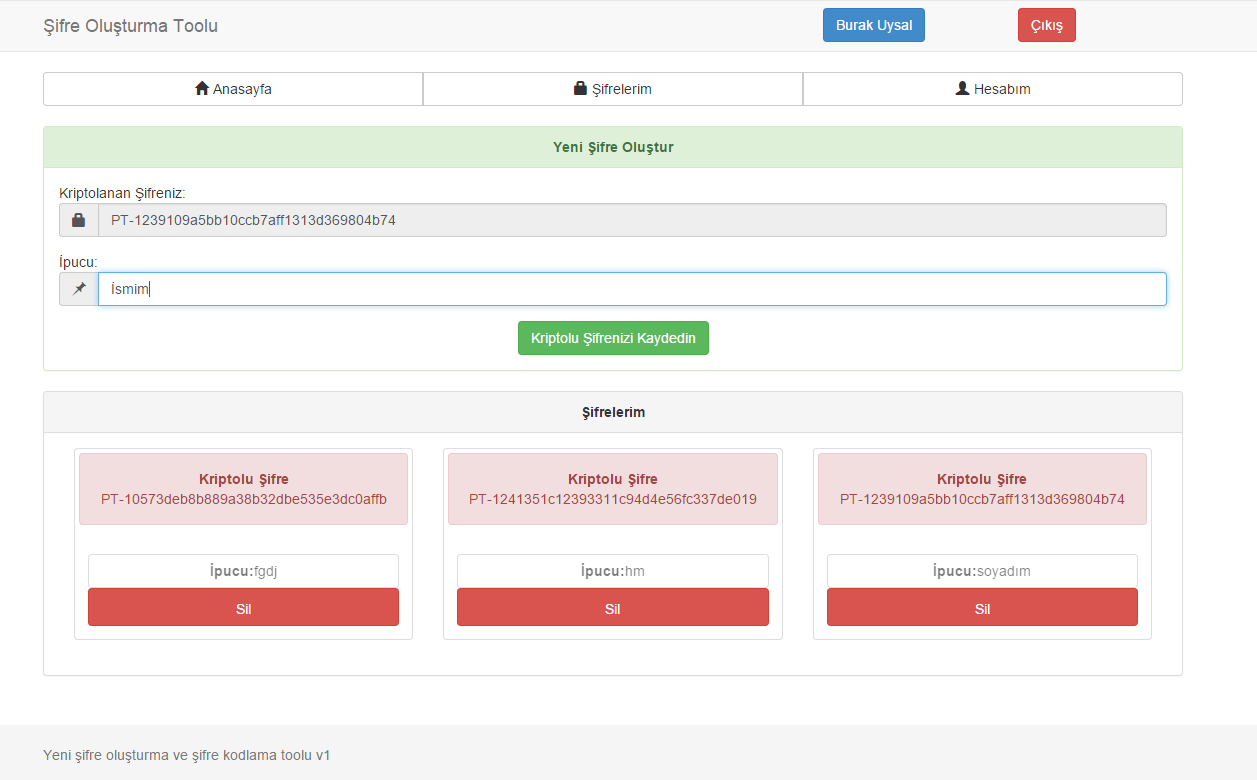Switch to the Şifrelerim tab
Viewport: 1257px width, 780px height.
(x=613, y=89)
